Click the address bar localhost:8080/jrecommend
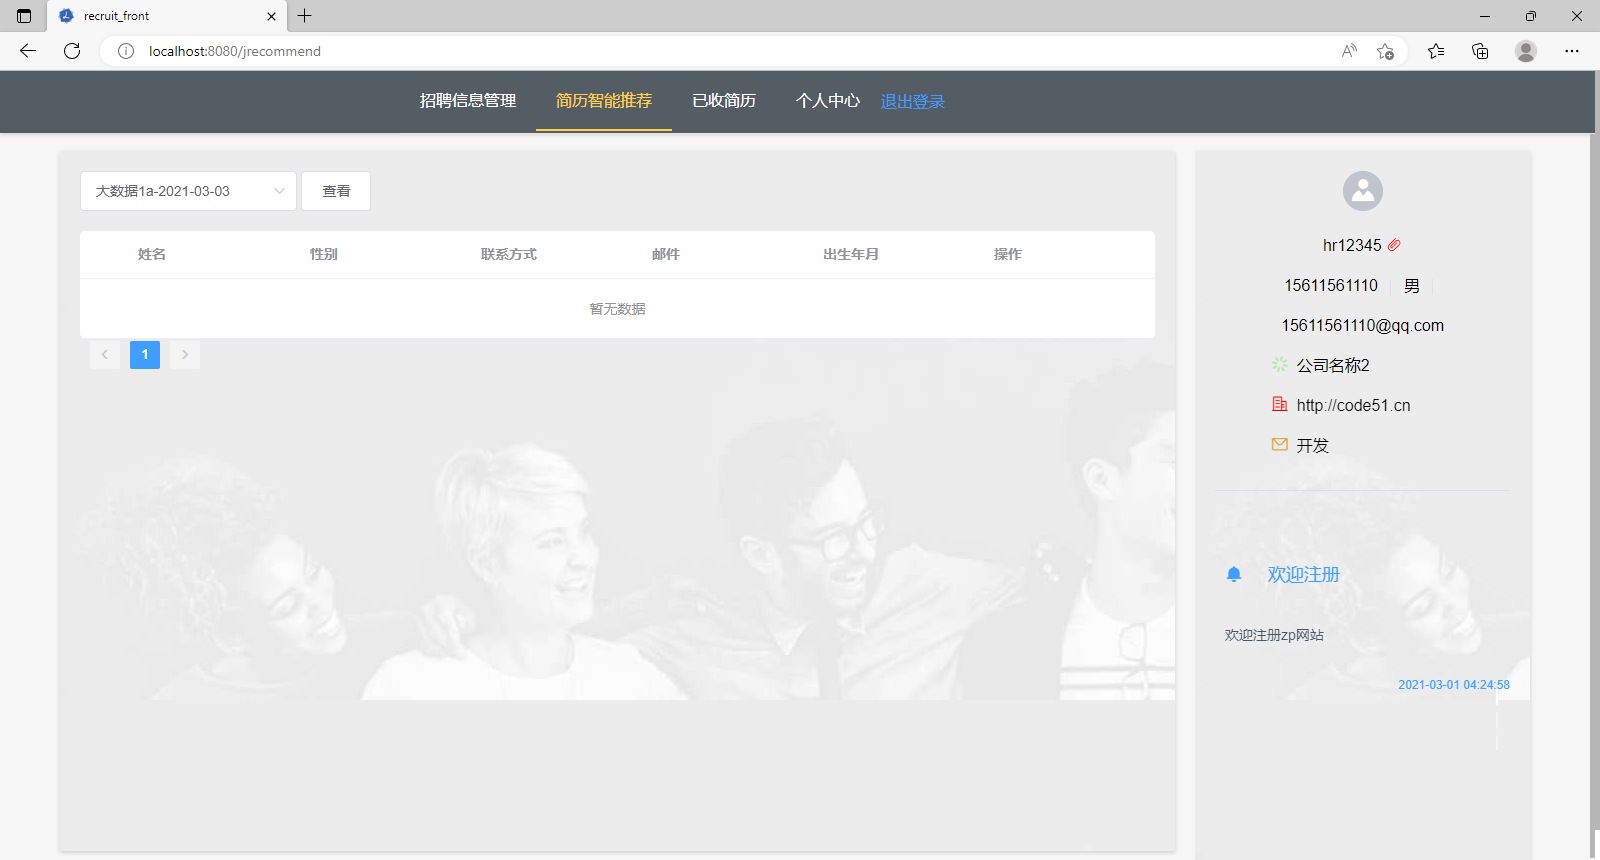The height and width of the screenshot is (860, 1600). (x=234, y=51)
